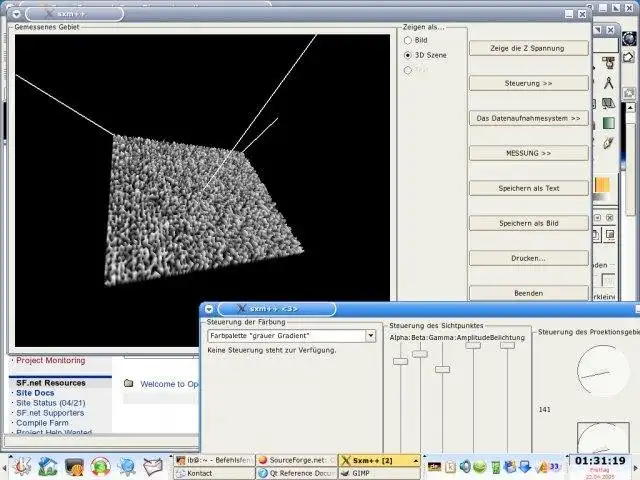Click the Alpha slider handle
Screen dimensions: 640x480
(x=400, y=361)
